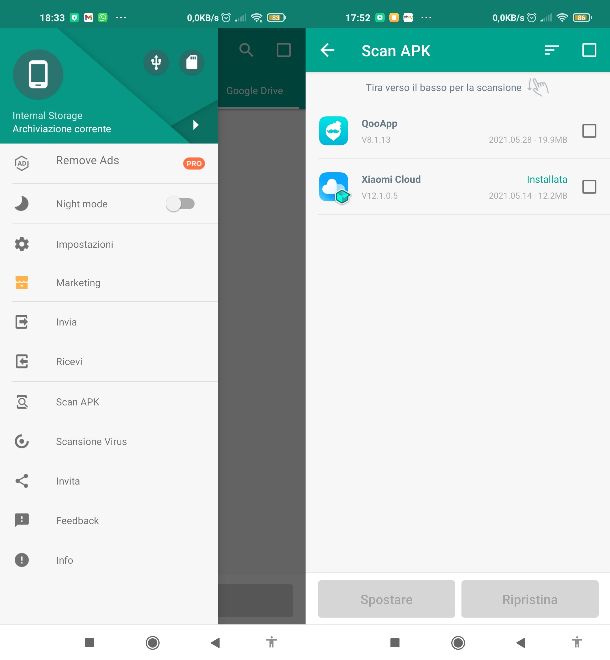
Task: Click the Installata status label
Action: pyautogui.click(x=547, y=180)
